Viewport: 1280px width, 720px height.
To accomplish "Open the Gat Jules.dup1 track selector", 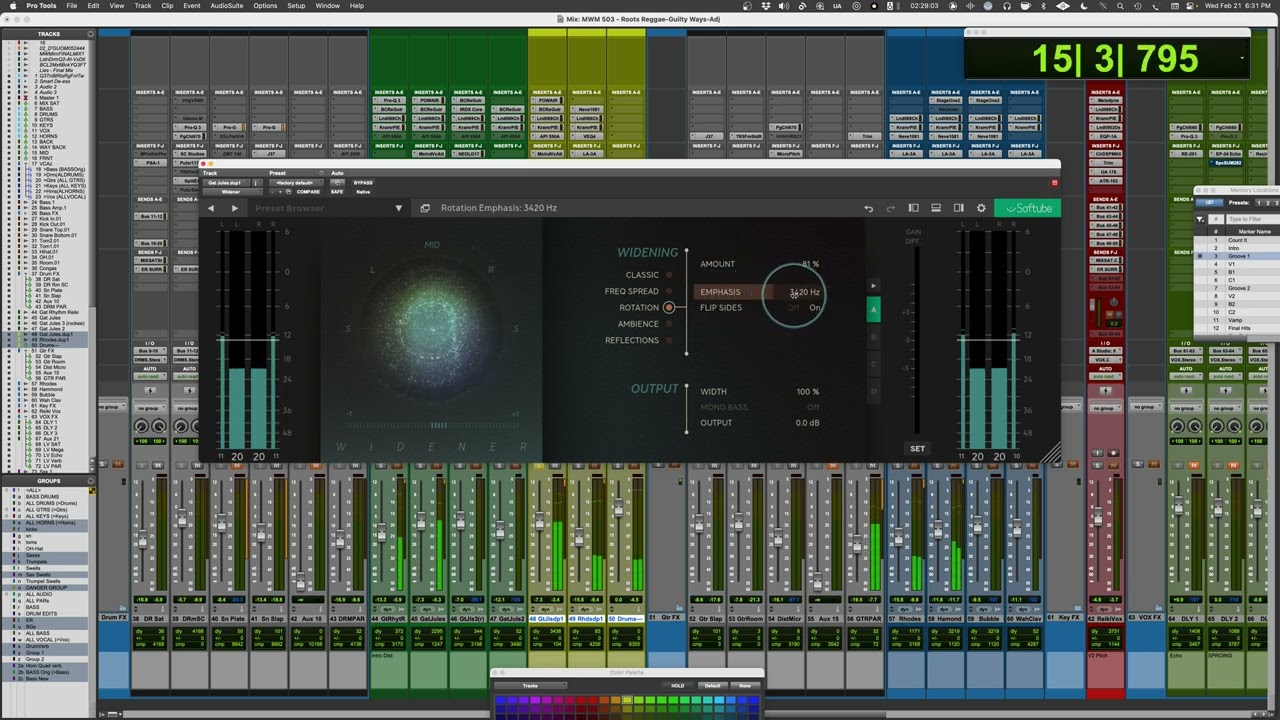I will coord(228,183).
